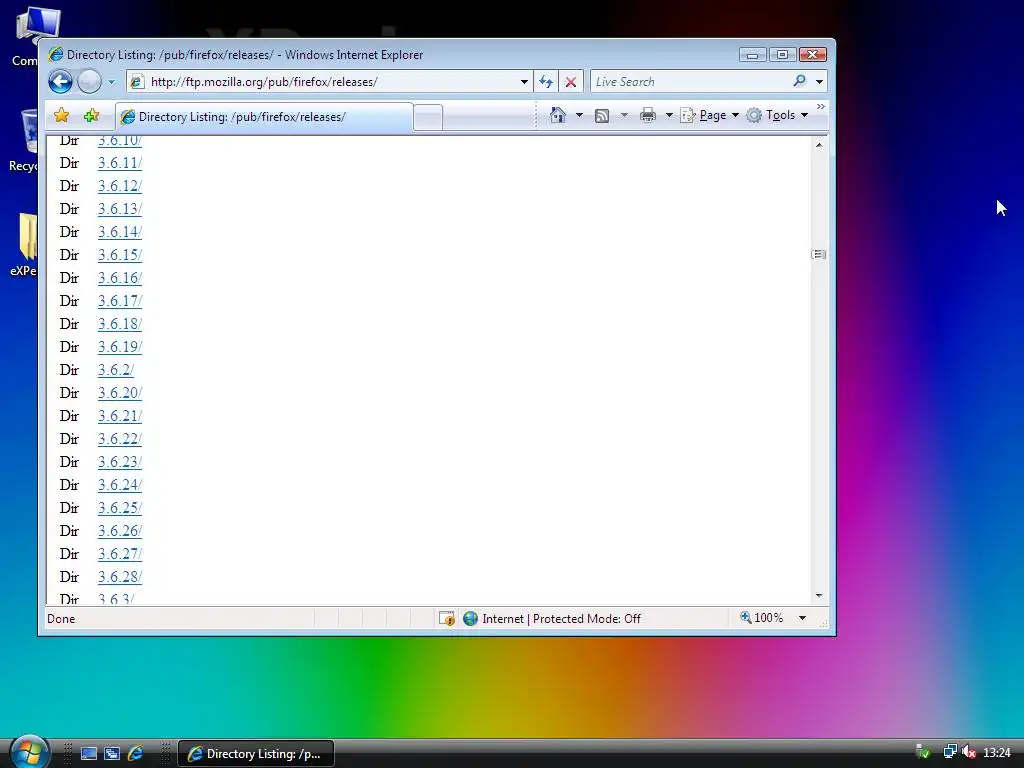Click the green shield tray icon
Viewport: 1024px width, 768px height.
pyautogui.click(x=923, y=752)
